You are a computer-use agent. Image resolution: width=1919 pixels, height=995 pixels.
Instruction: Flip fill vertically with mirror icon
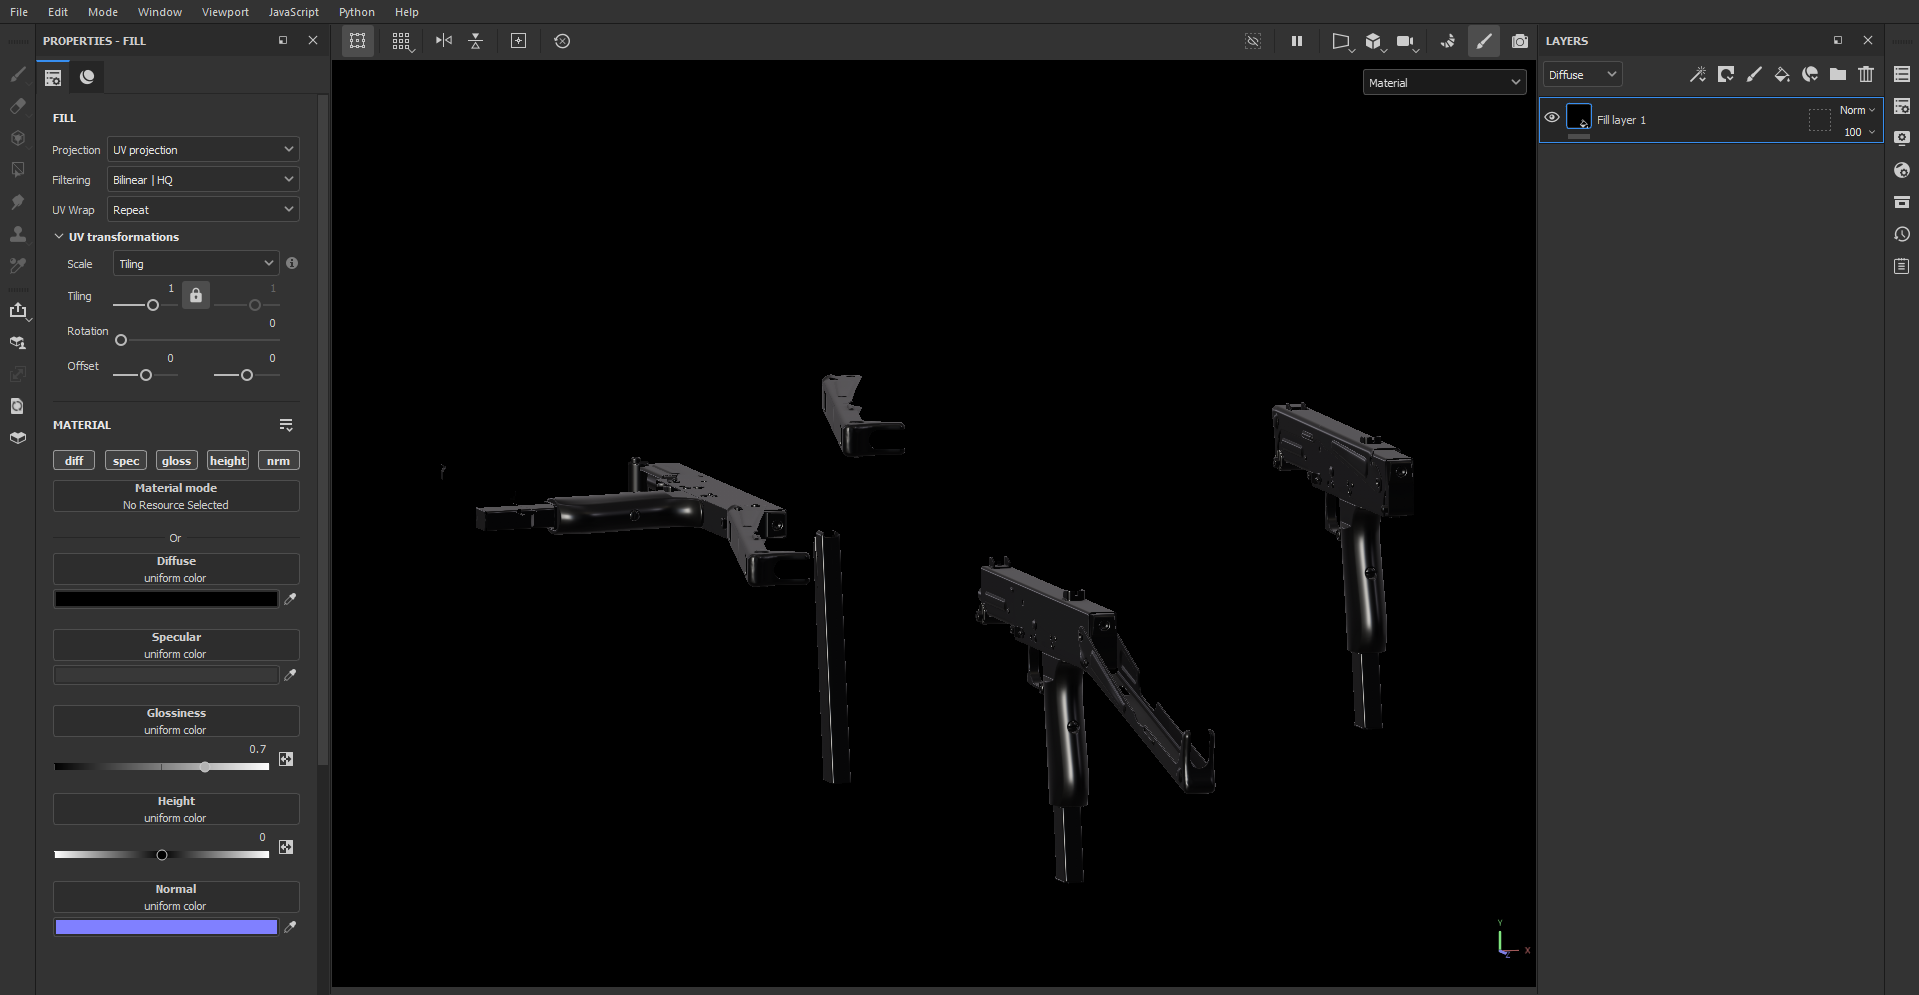[x=476, y=41]
